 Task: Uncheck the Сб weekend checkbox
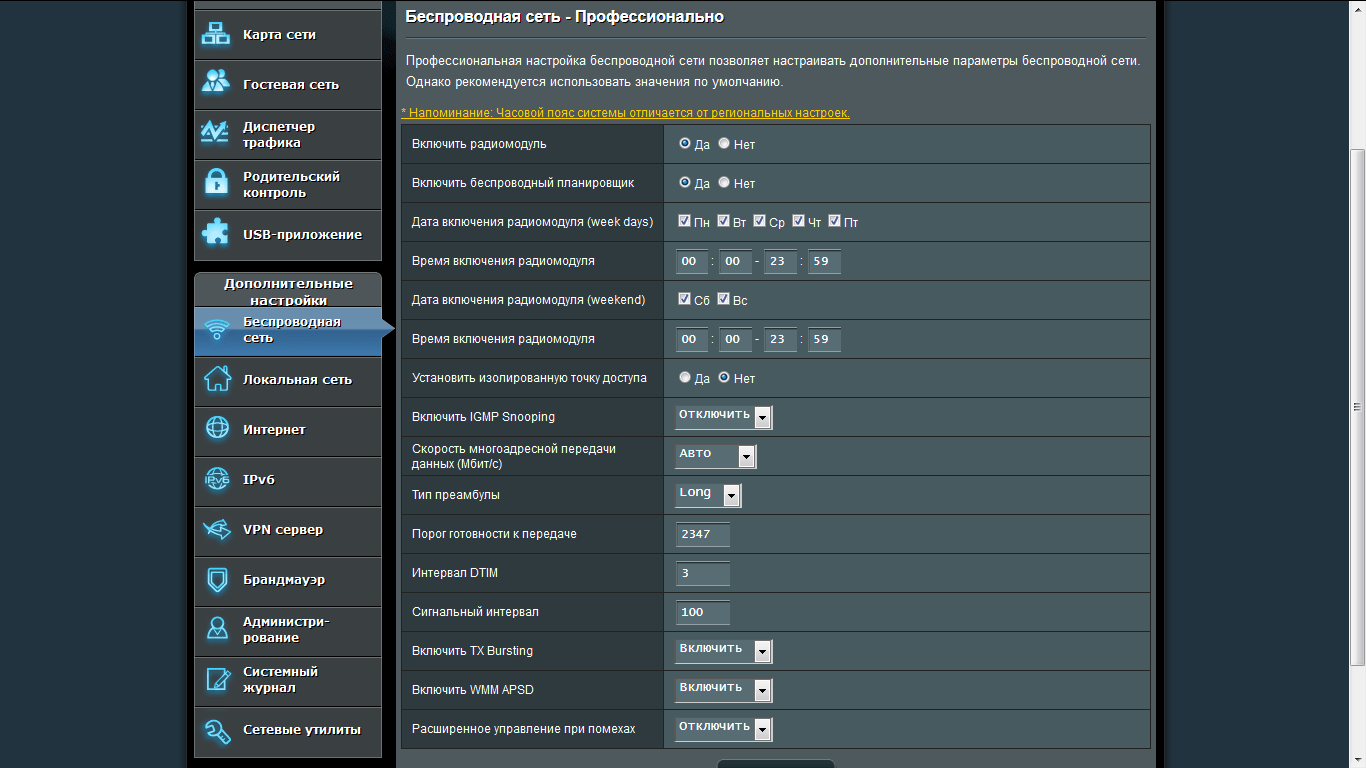click(x=685, y=299)
